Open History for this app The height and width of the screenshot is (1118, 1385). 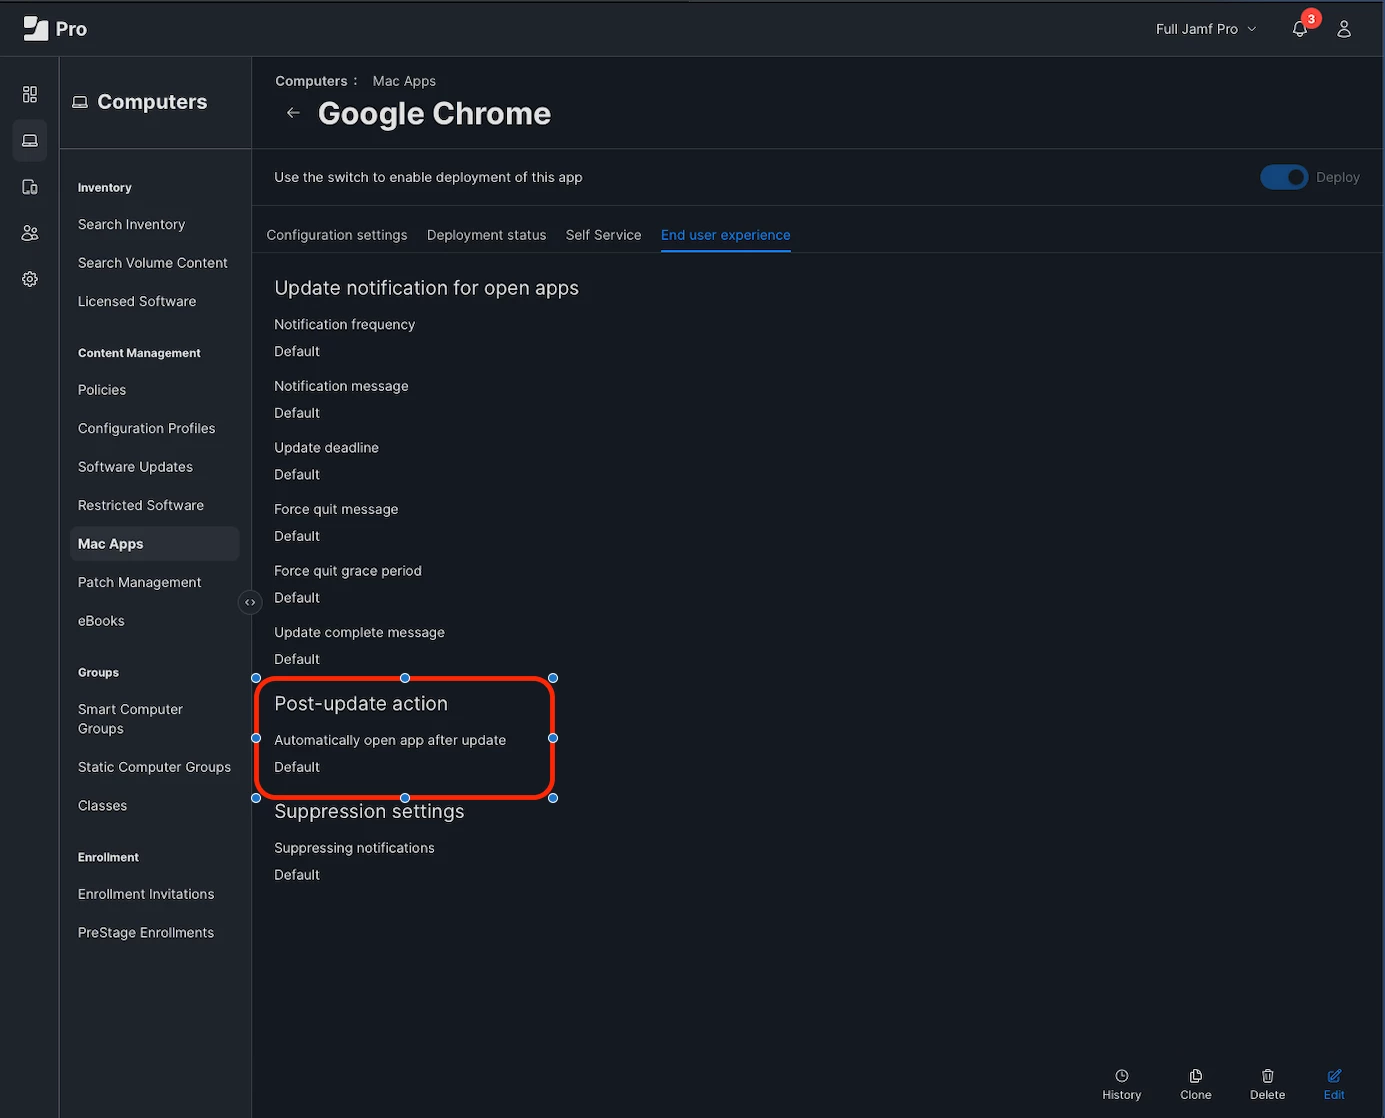pyautogui.click(x=1122, y=1085)
